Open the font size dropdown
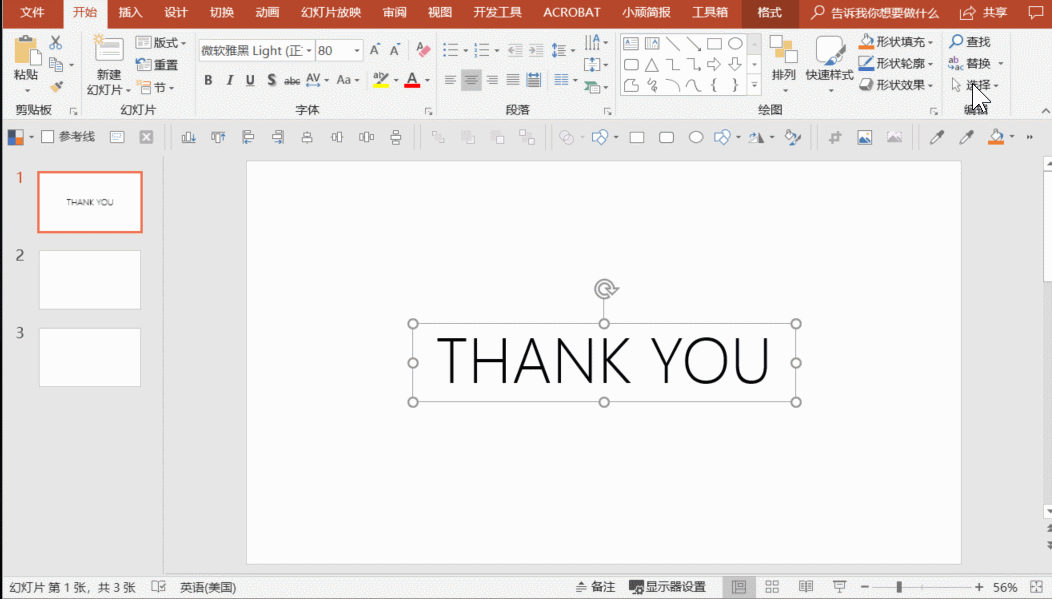The height and width of the screenshot is (599, 1052). point(357,50)
